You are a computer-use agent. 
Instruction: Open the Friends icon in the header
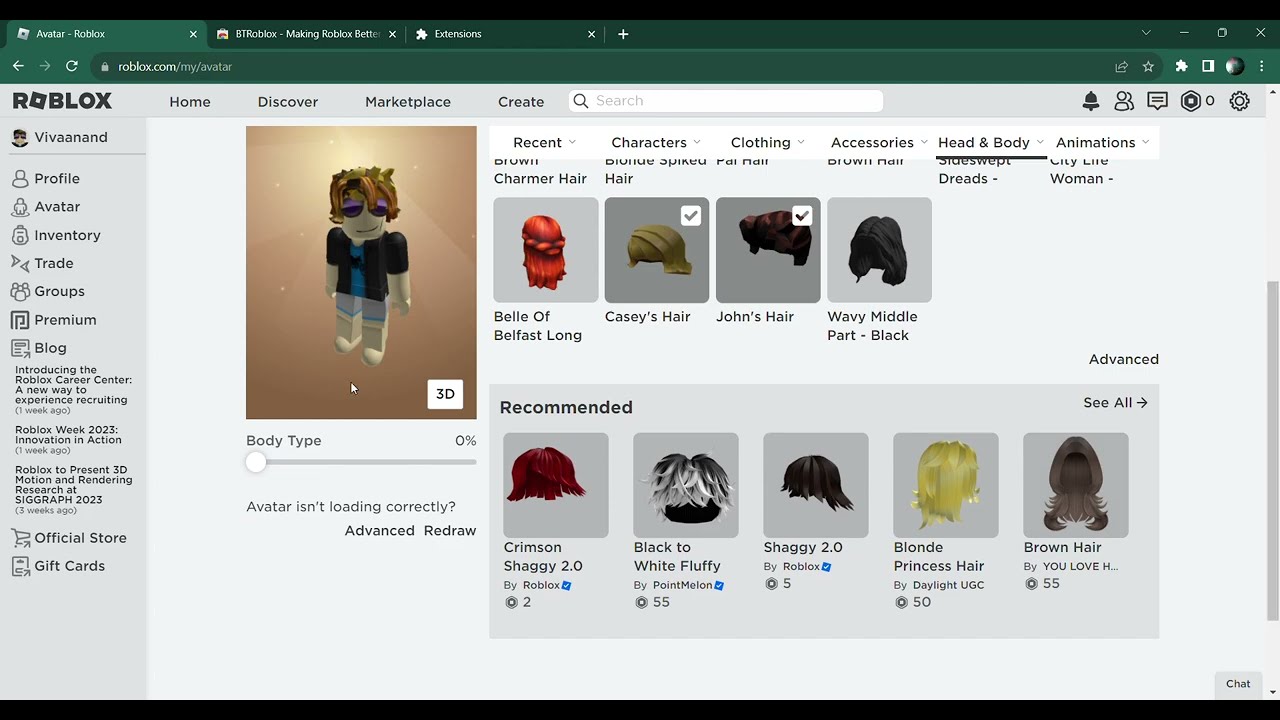click(x=1124, y=101)
